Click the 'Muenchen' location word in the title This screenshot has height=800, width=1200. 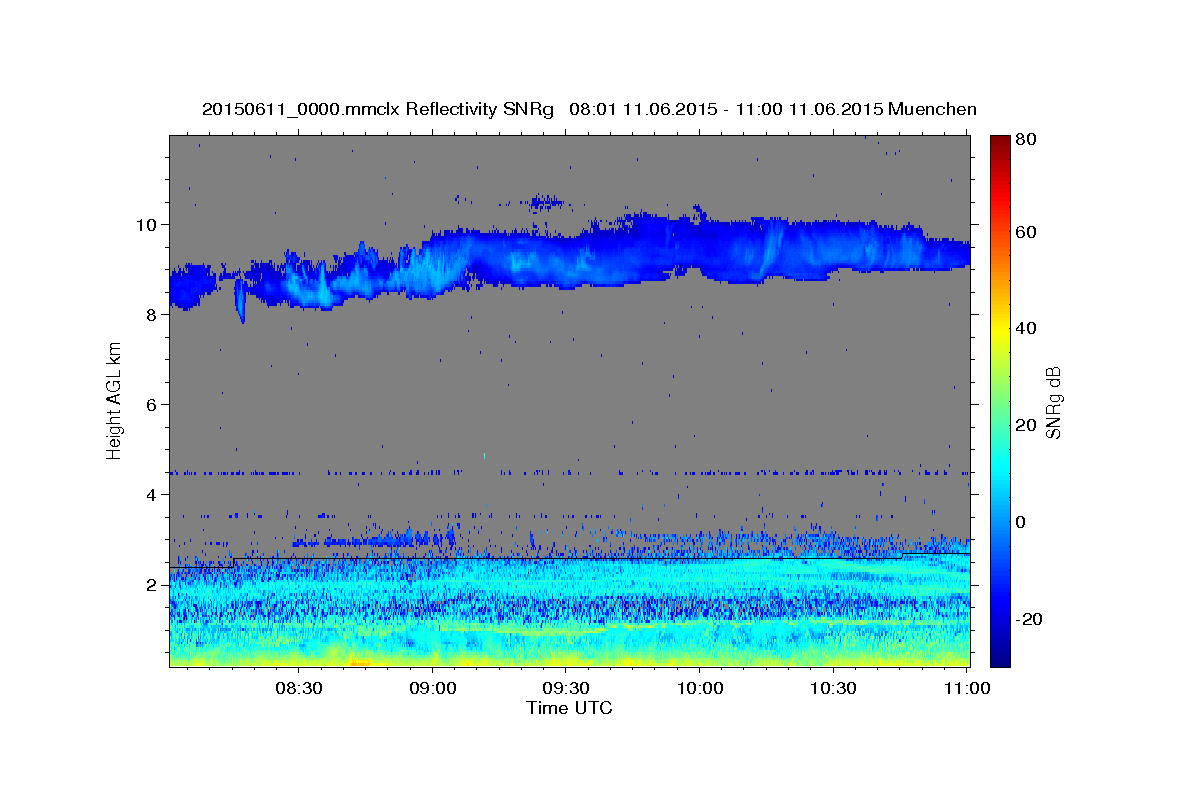coord(930,109)
